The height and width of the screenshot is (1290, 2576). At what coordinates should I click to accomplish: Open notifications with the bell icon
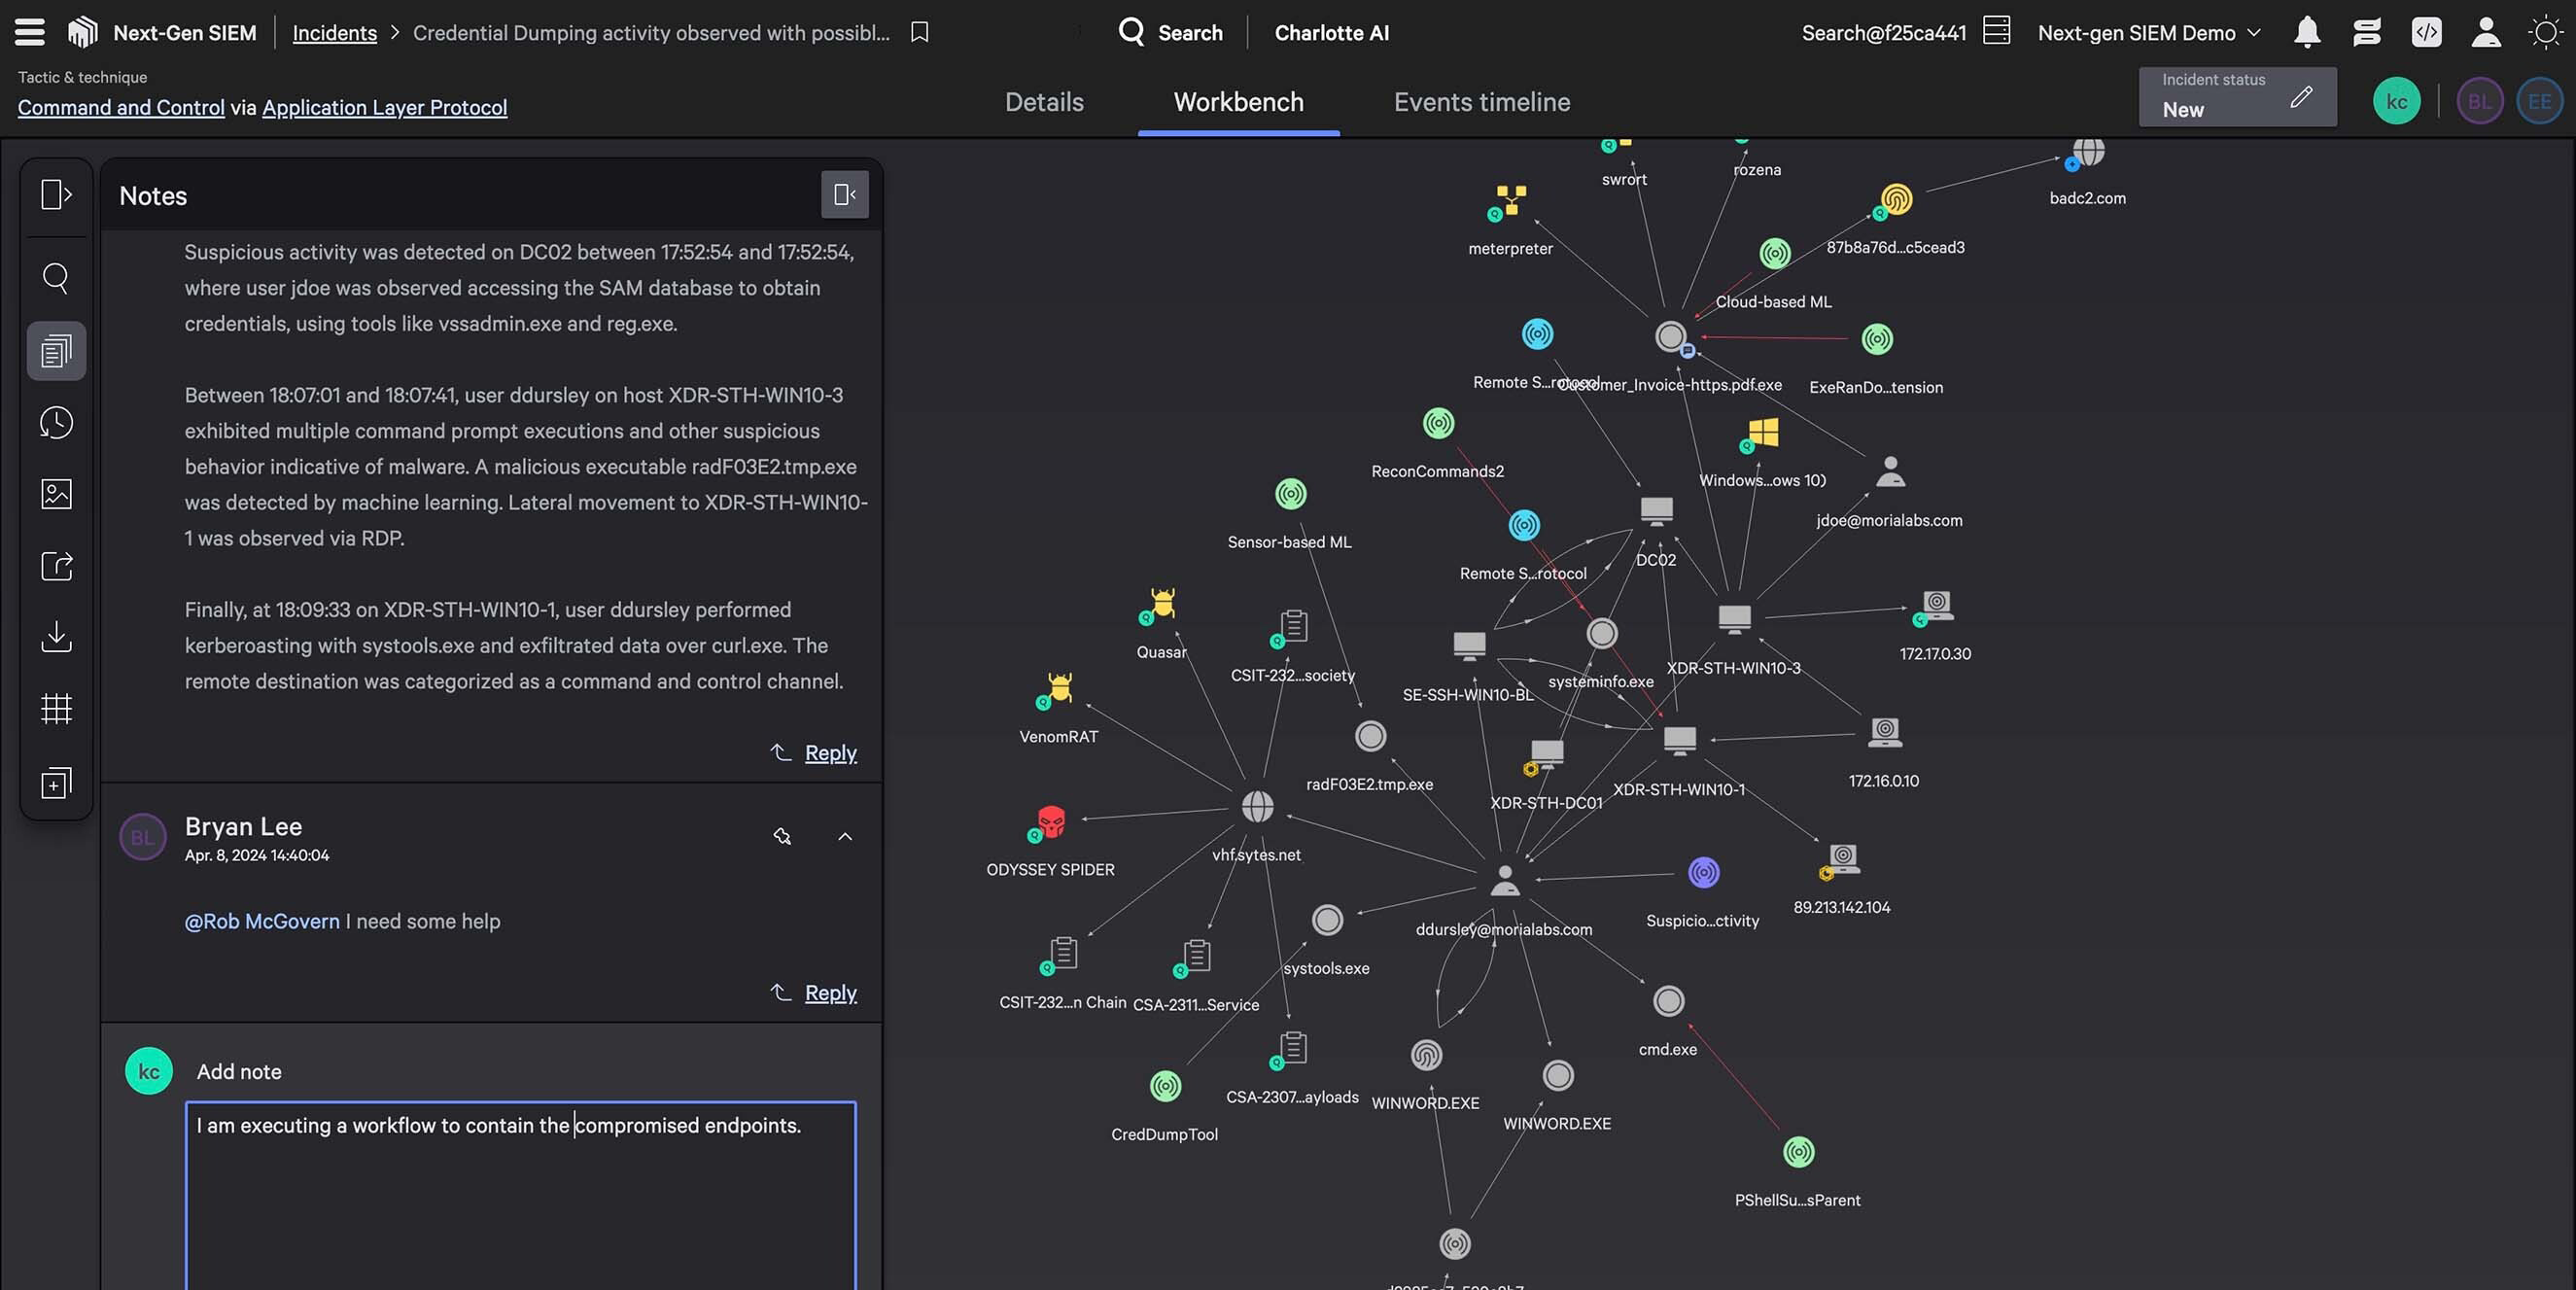click(2306, 32)
